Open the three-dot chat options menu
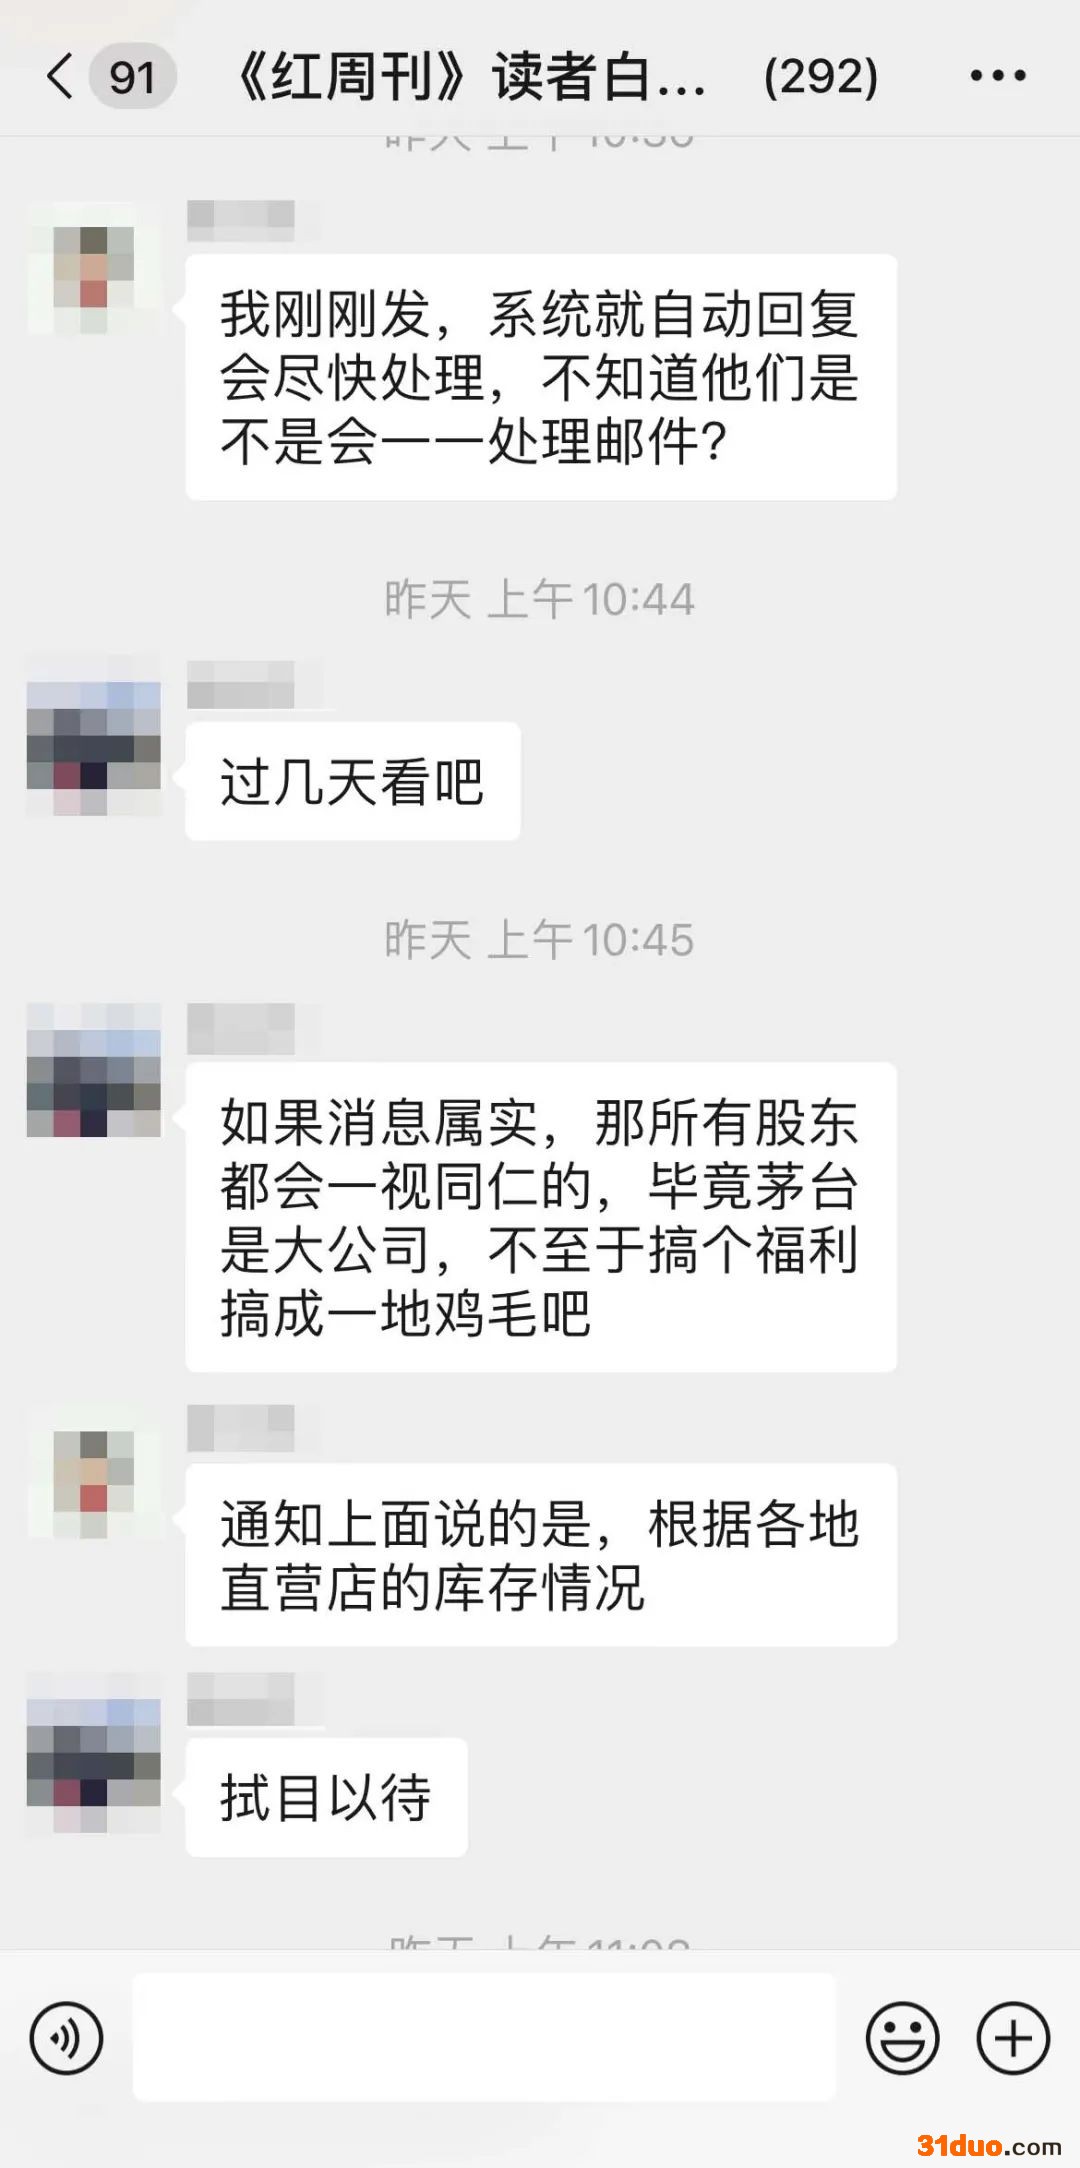 pyautogui.click(x=998, y=76)
